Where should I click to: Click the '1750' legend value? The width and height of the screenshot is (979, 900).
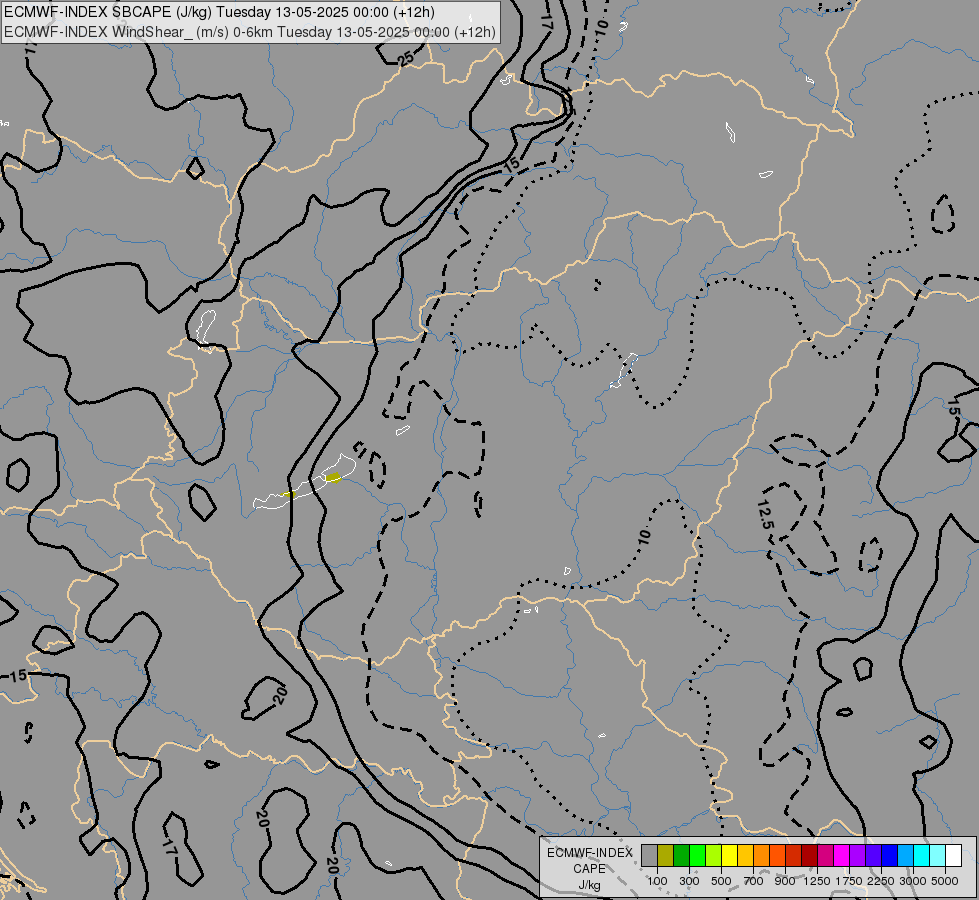tap(849, 881)
